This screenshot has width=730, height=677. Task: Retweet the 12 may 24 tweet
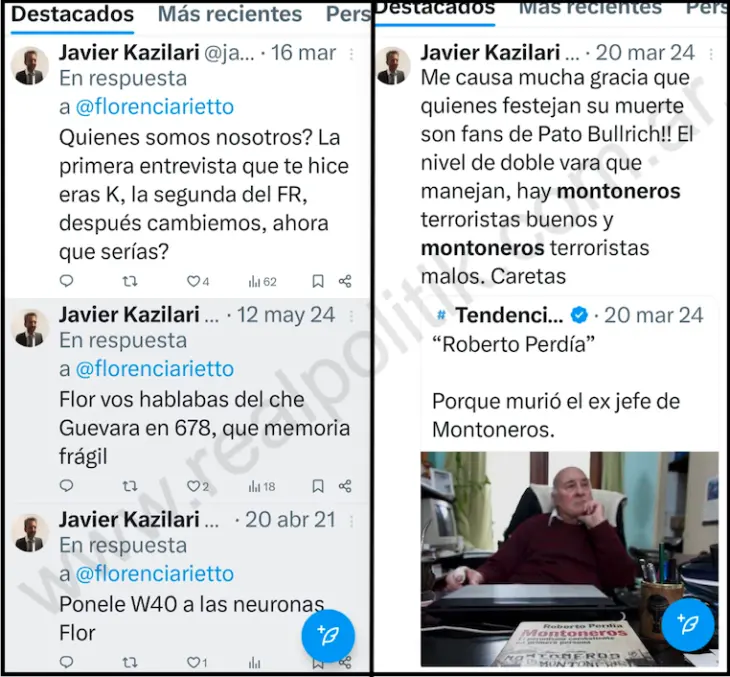coord(130,486)
